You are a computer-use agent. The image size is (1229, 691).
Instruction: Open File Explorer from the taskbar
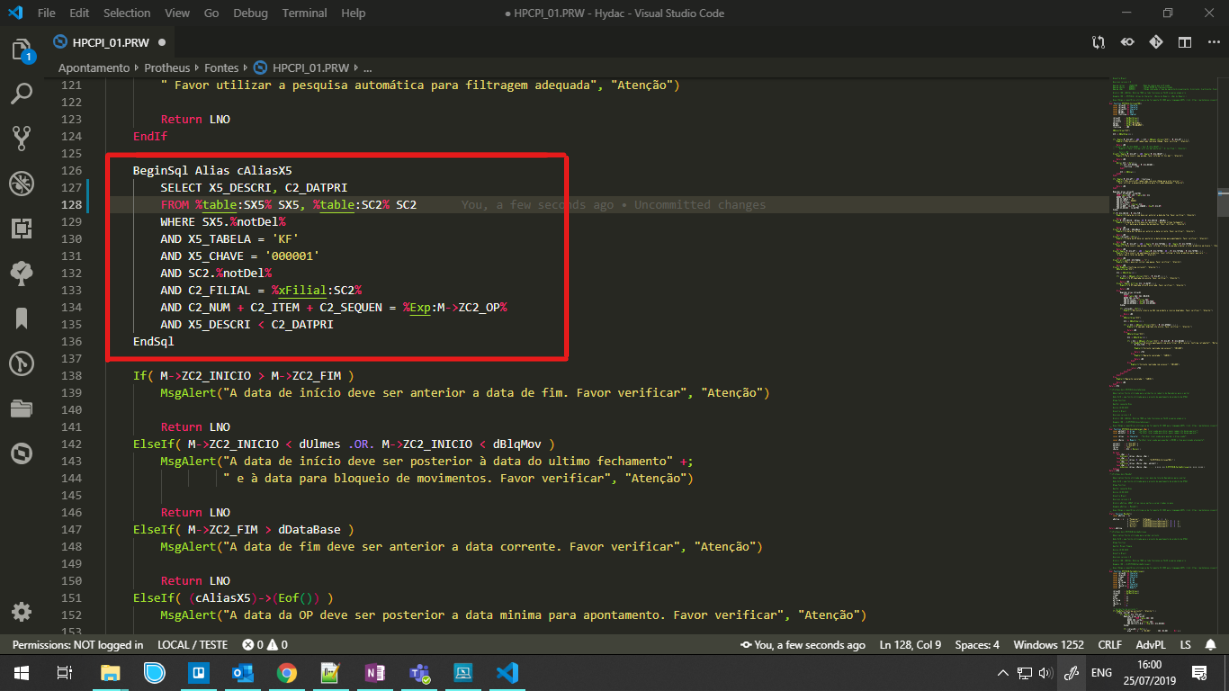(x=110, y=673)
